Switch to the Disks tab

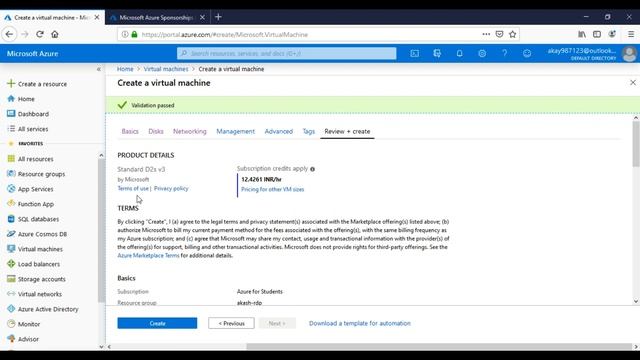point(156,131)
